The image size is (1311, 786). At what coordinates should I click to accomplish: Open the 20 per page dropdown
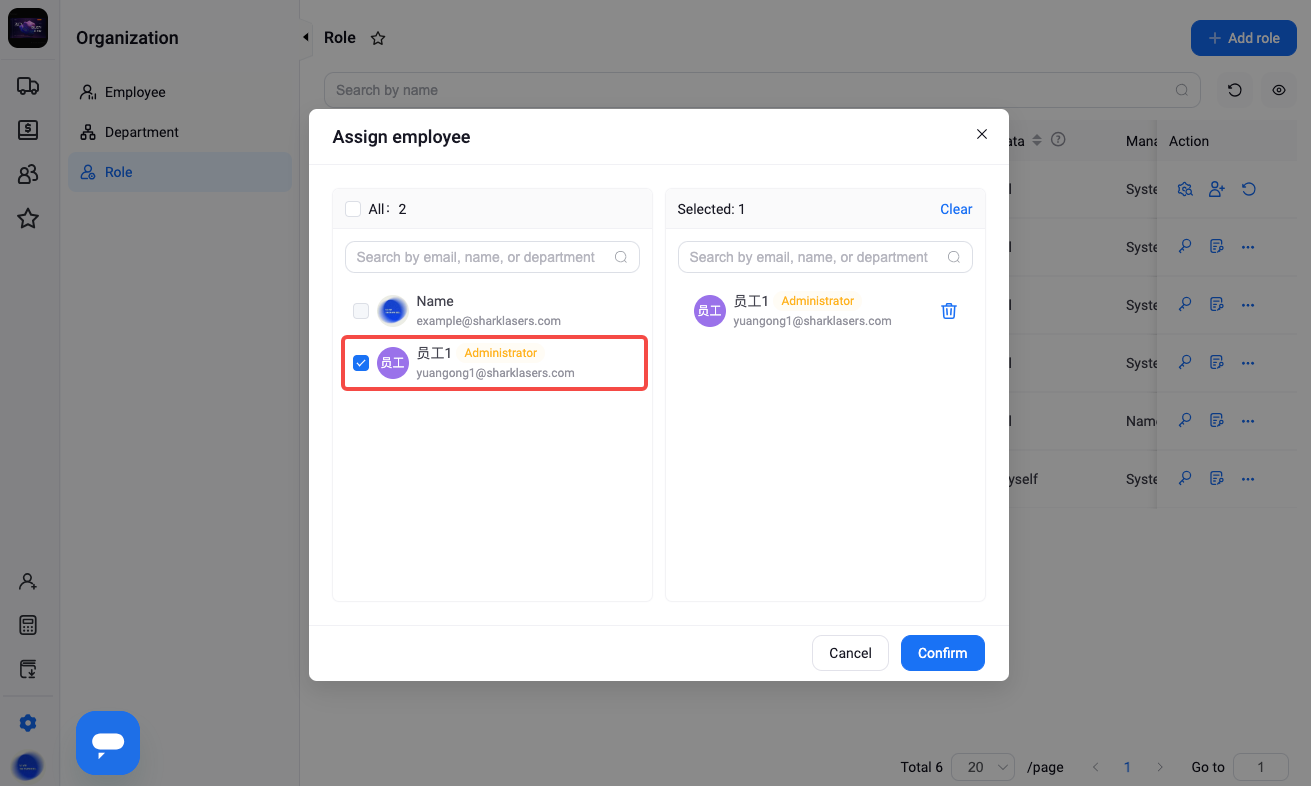click(983, 767)
